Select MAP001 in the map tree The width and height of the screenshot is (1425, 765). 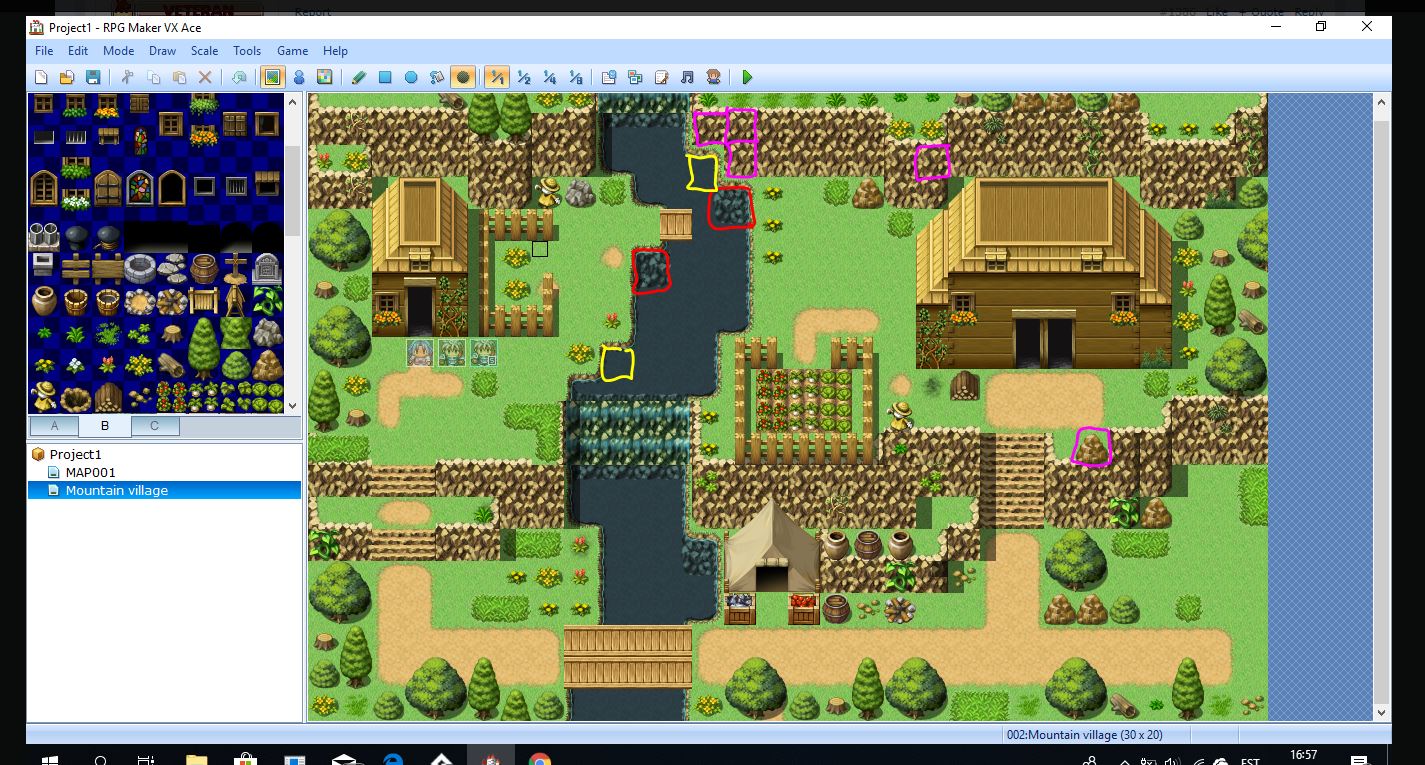pyautogui.click(x=90, y=472)
